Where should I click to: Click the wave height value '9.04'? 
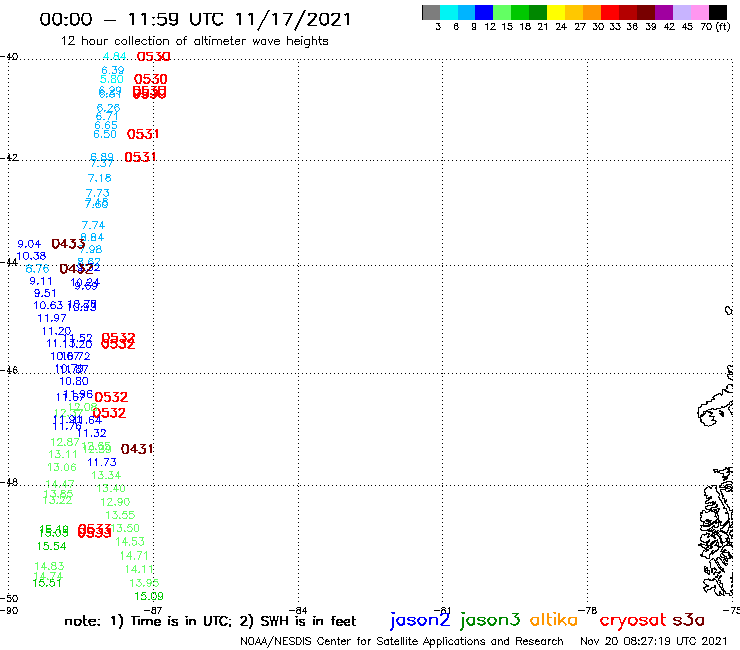pos(29,244)
